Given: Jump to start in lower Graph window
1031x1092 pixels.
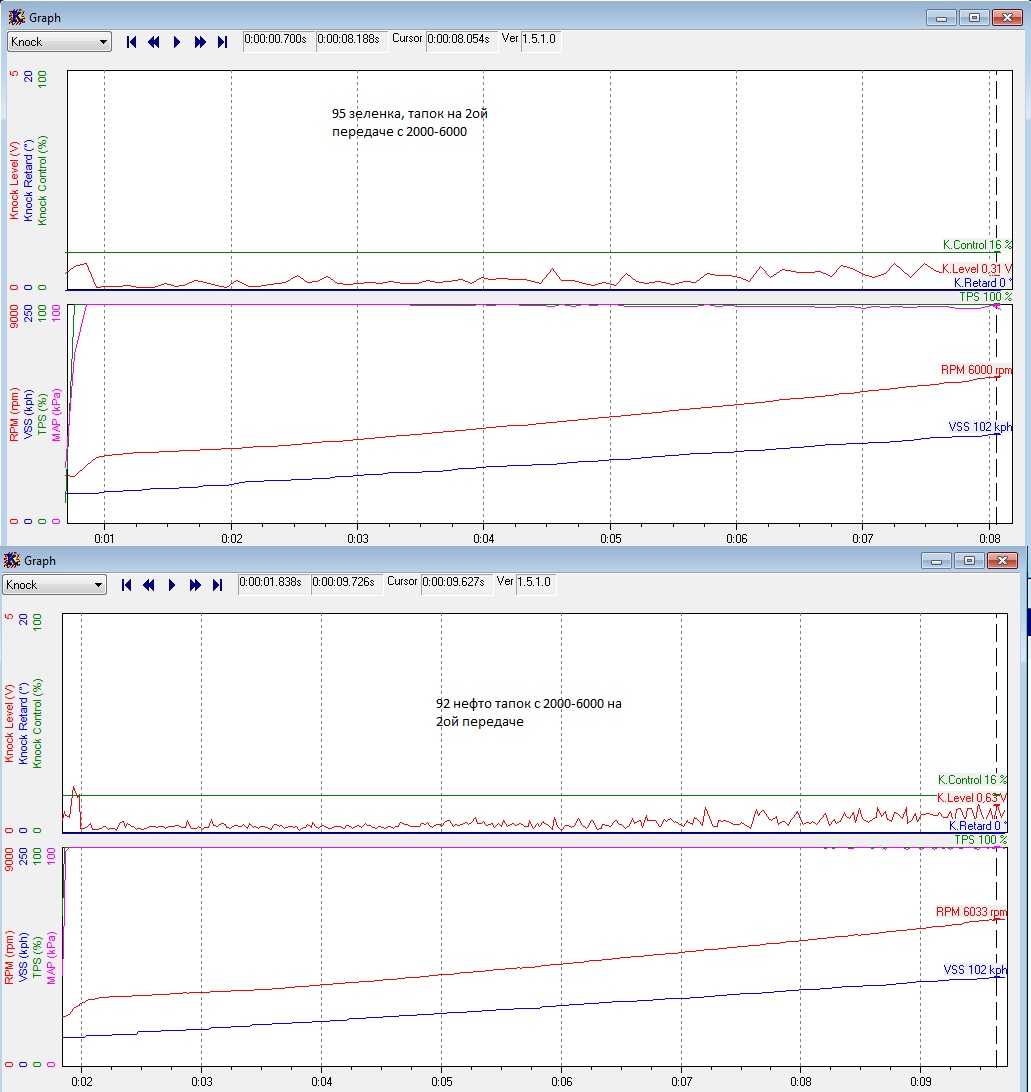Looking at the screenshot, I should click(x=127, y=585).
